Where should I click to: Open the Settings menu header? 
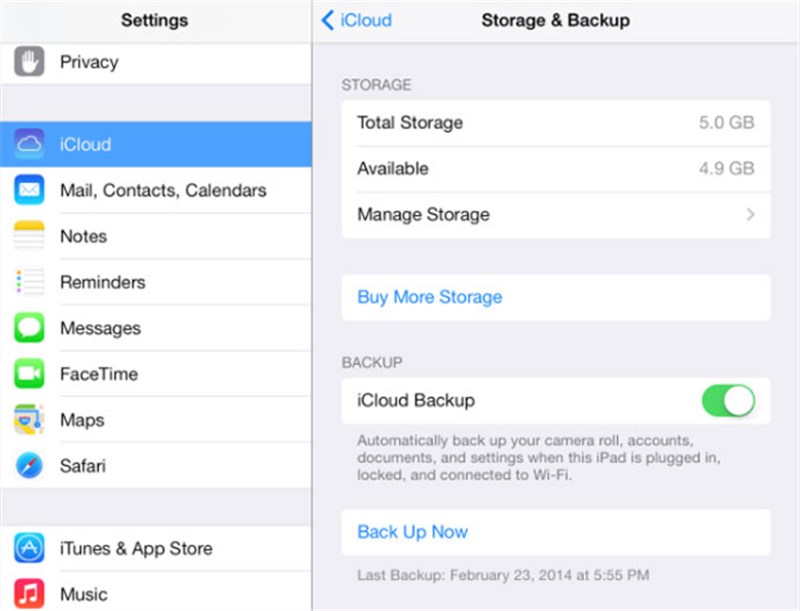[154, 19]
